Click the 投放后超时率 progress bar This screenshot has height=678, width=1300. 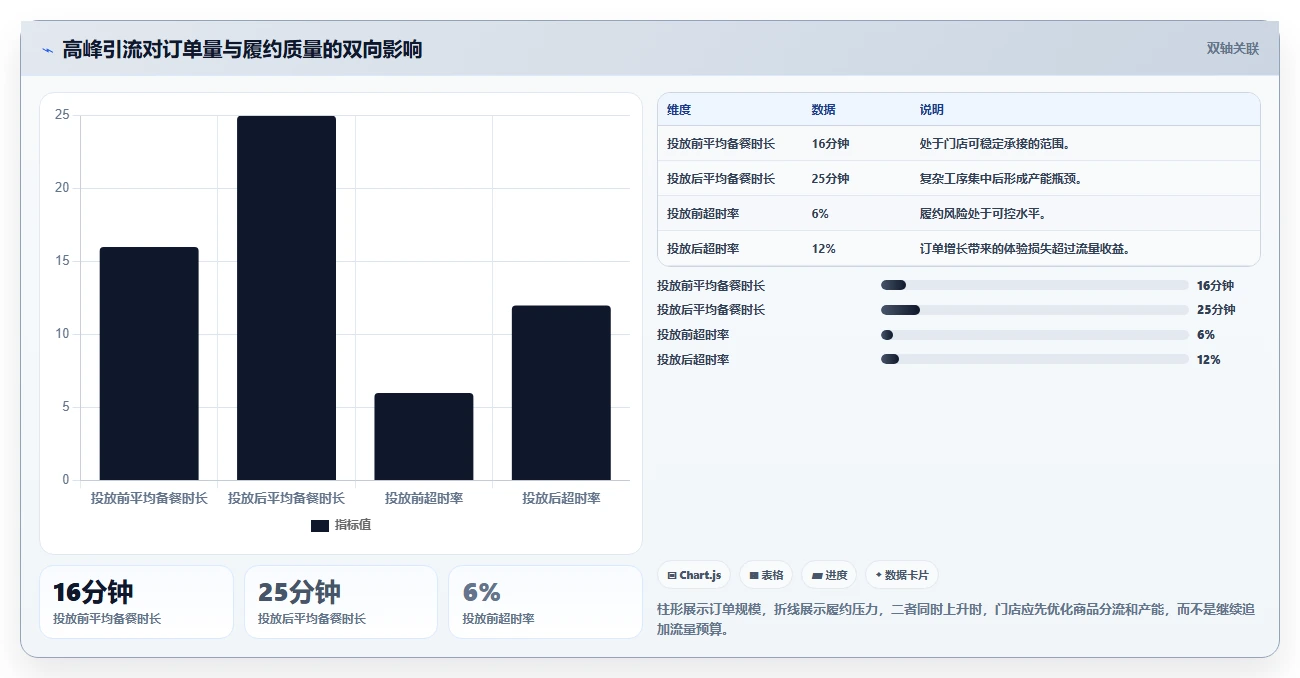[x=1035, y=360]
